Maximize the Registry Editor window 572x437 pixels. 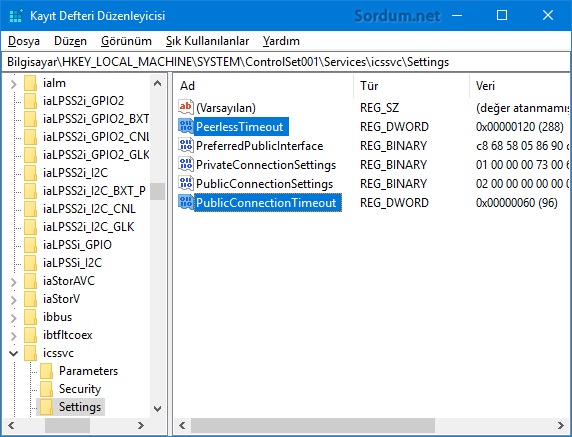502,15
